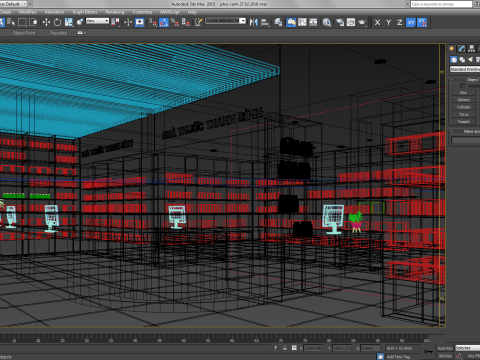Open the Material Editor icon
The image size is (480, 360).
pyautogui.click(x=327, y=22)
